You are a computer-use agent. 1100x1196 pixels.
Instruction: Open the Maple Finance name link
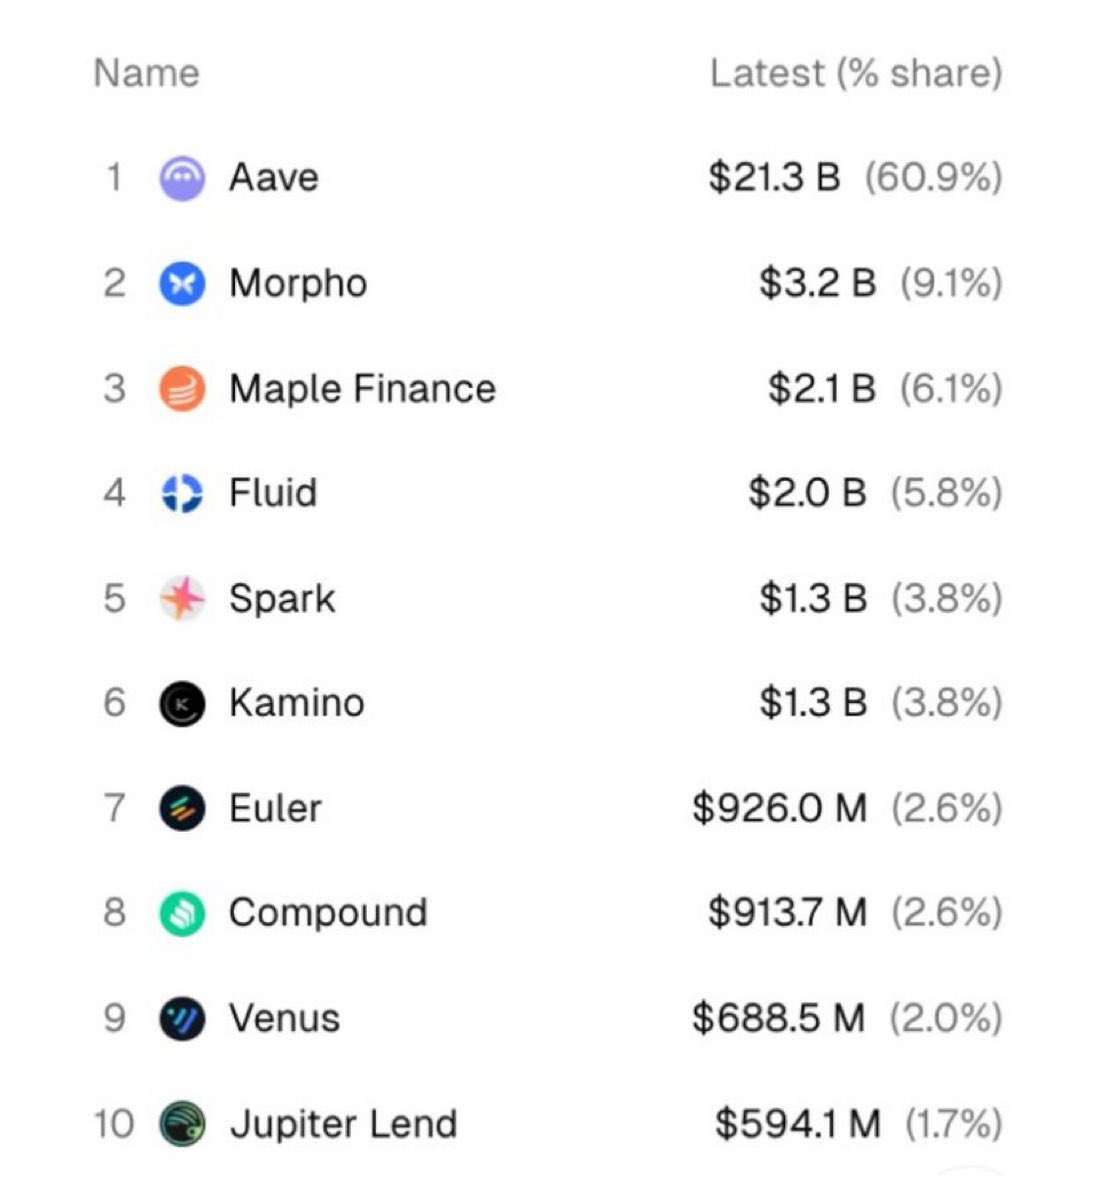click(362, 389)
